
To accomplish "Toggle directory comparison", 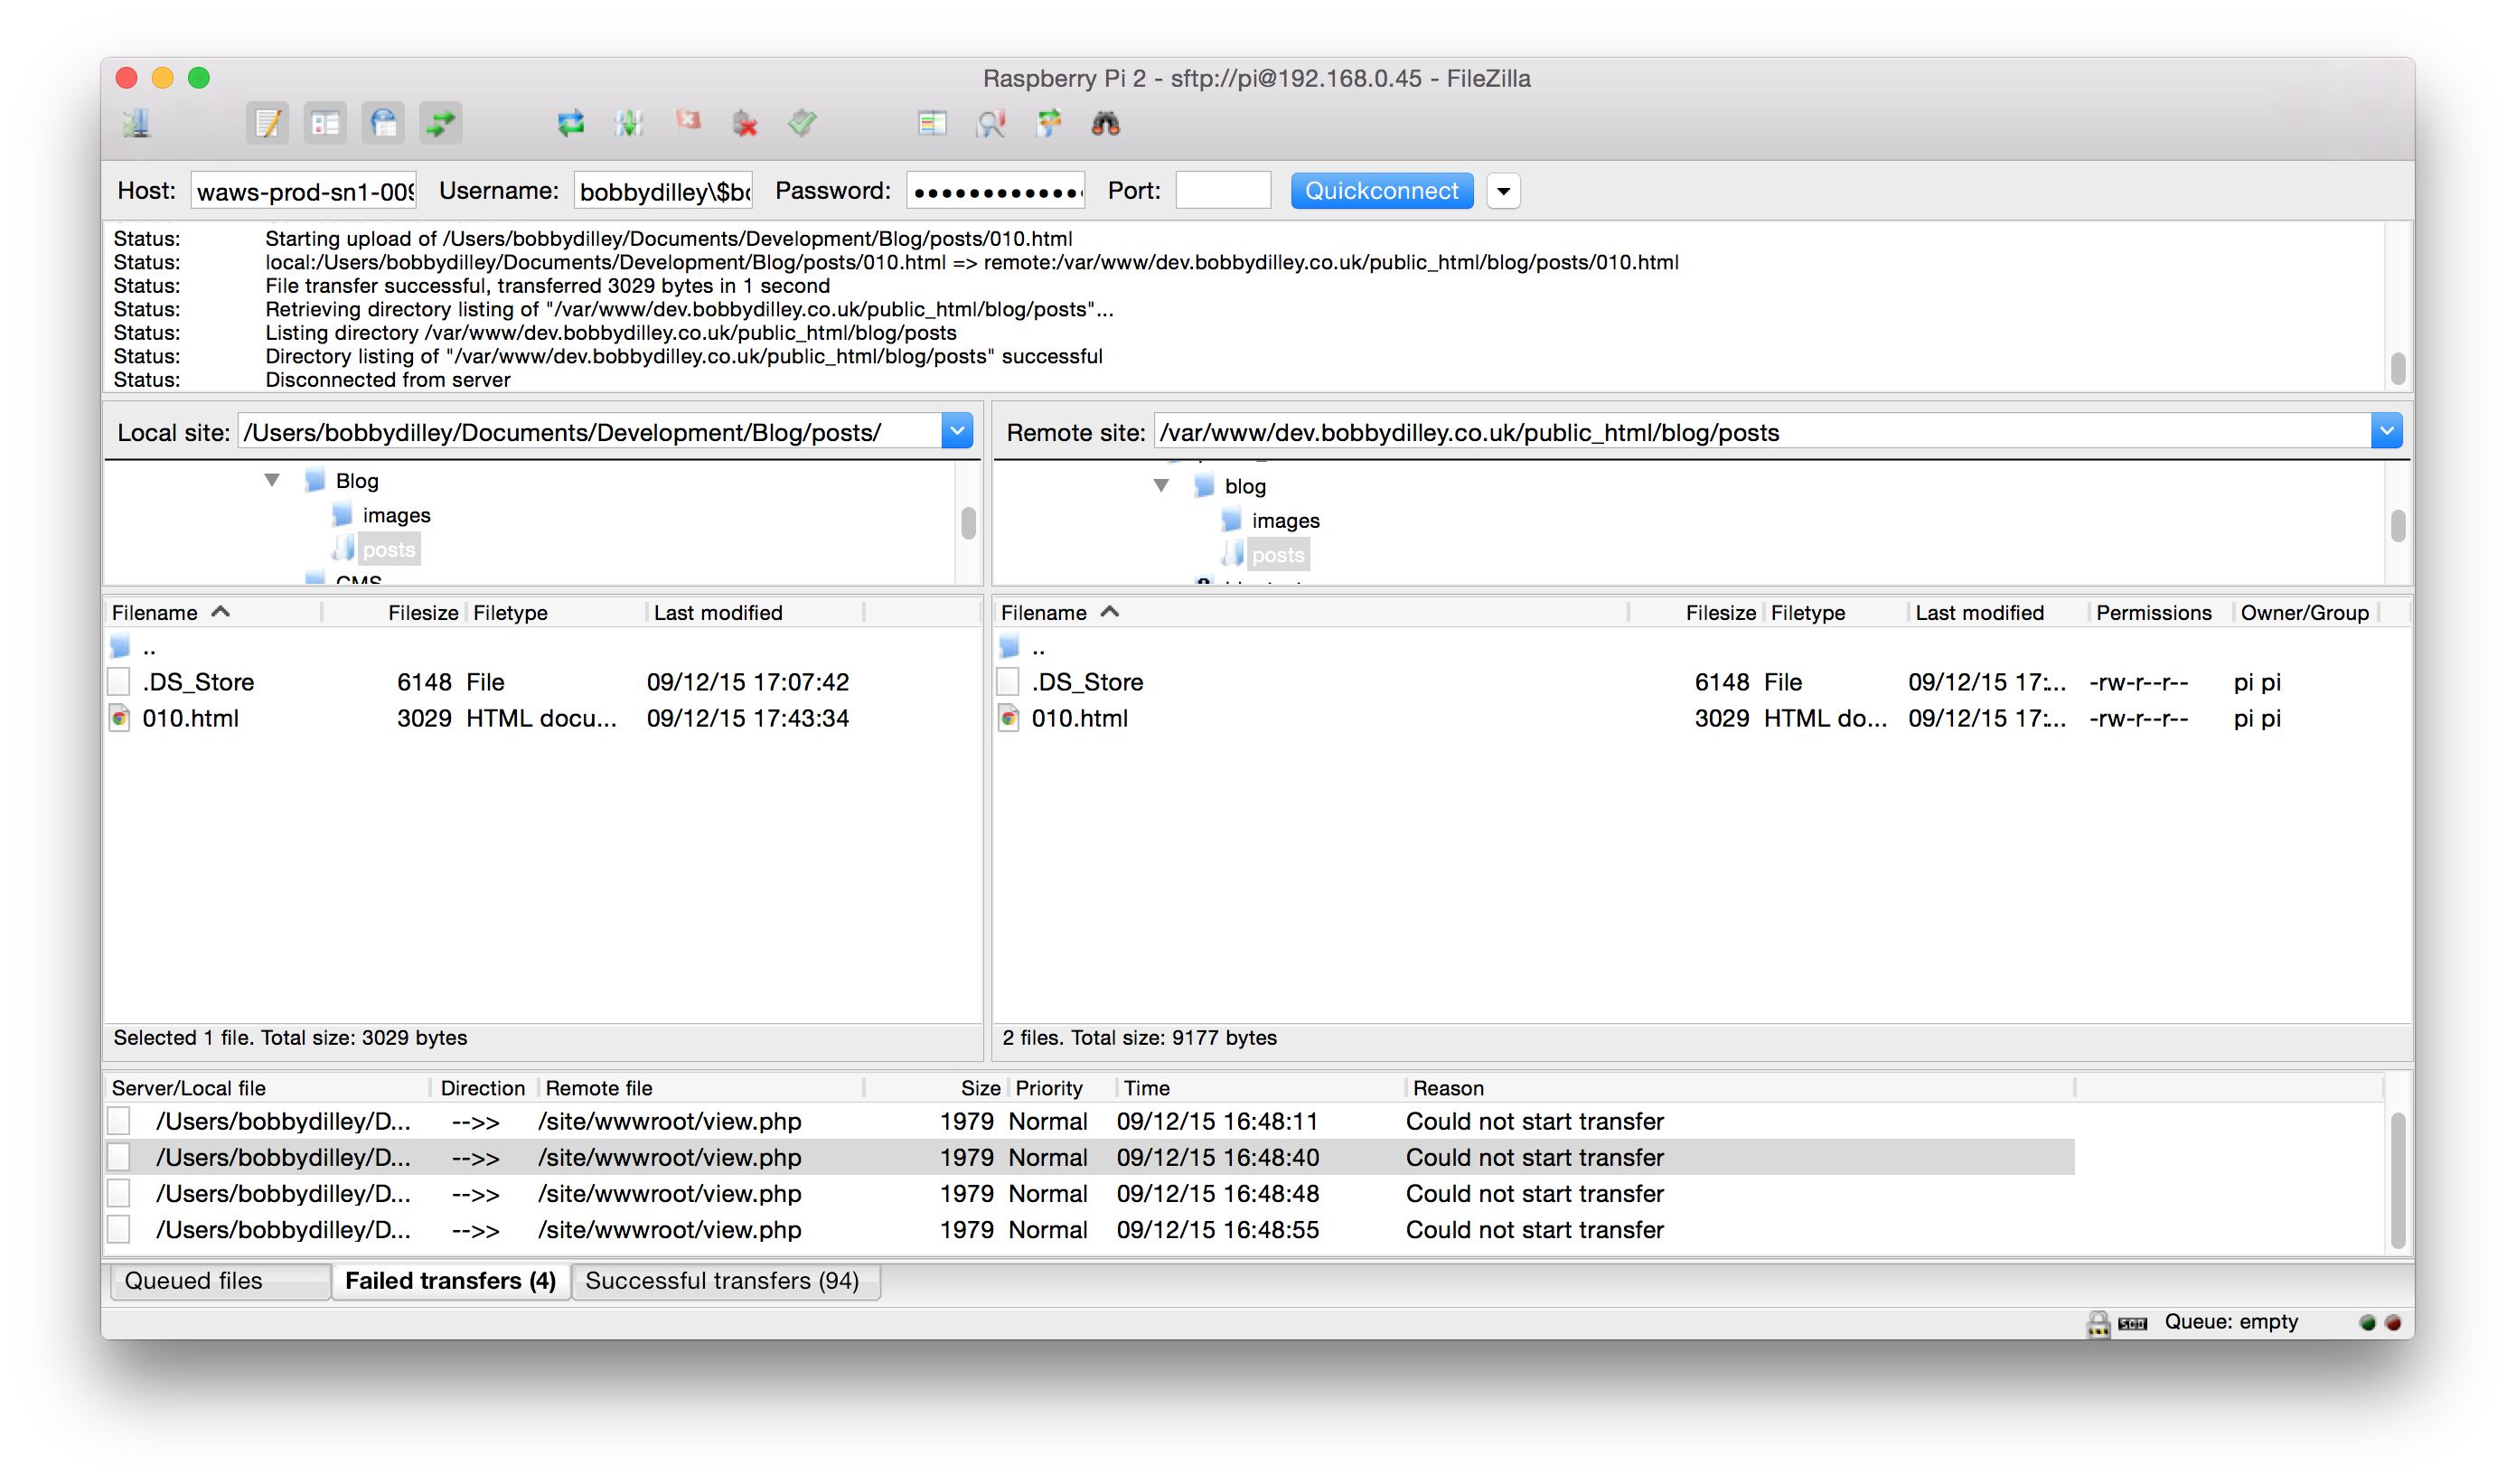I will point(990,124).
